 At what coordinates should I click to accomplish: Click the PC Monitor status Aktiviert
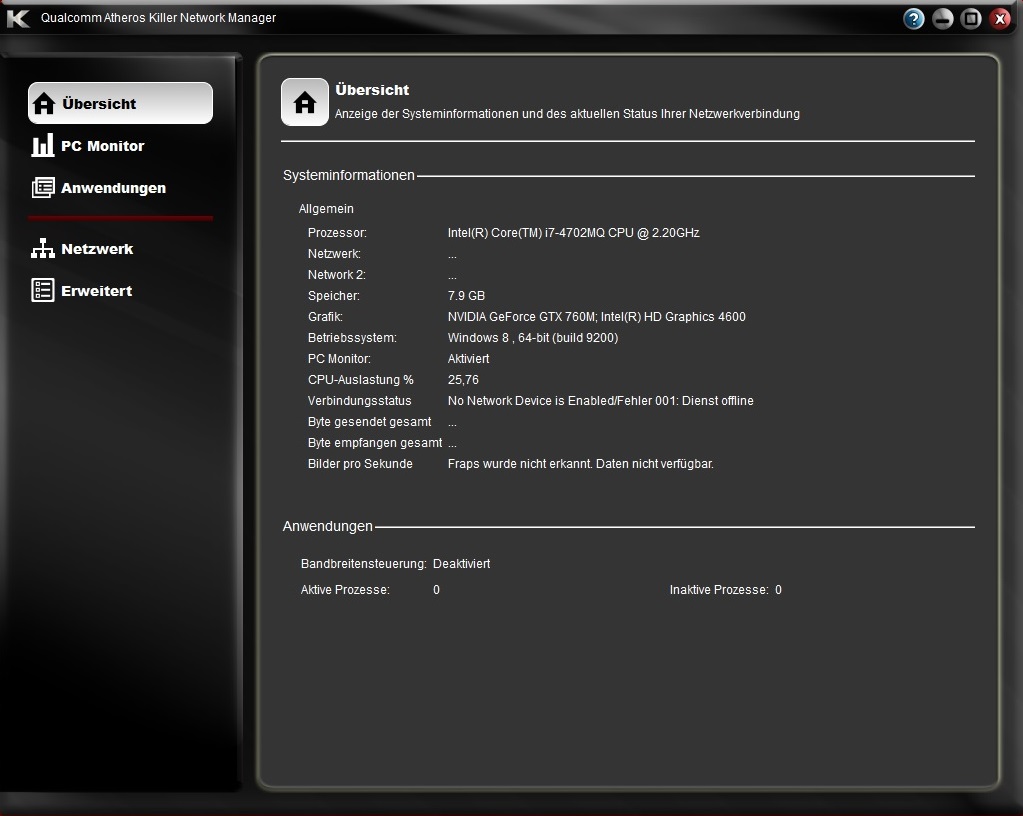click(x=468, y=359)
